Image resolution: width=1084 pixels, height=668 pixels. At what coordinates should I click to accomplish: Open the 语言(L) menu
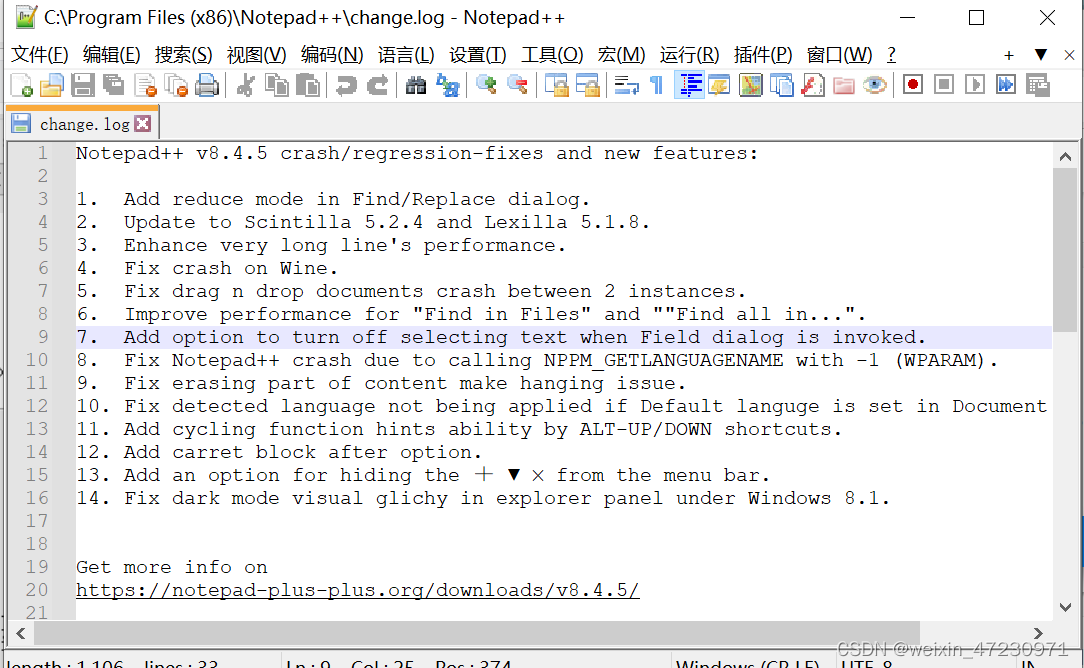click(x=406, y=55)
